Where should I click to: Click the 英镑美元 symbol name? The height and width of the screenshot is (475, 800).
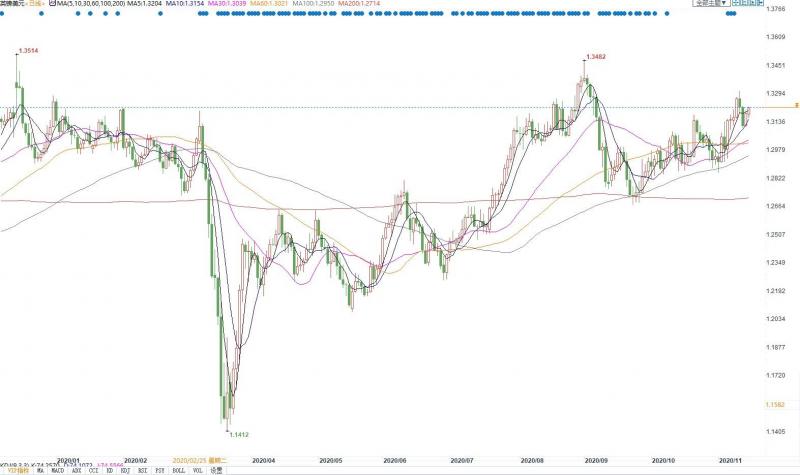(12, 3)
